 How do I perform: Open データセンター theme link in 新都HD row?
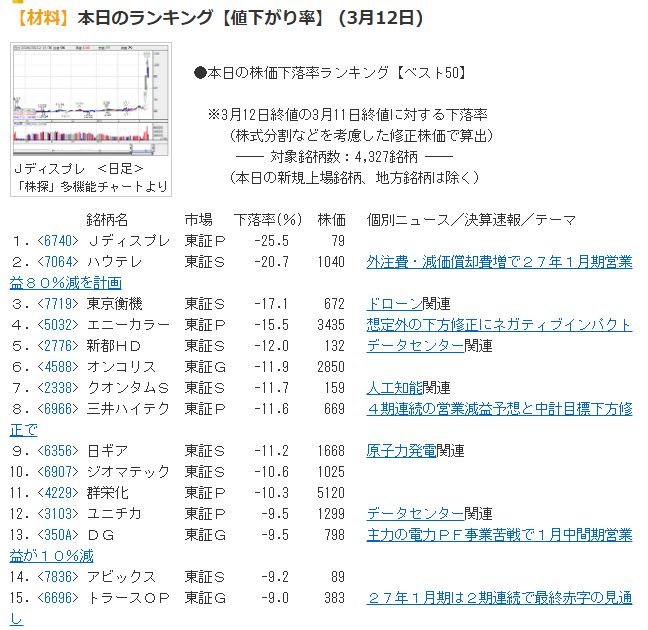pyautogui.click(x=414, y=346)
